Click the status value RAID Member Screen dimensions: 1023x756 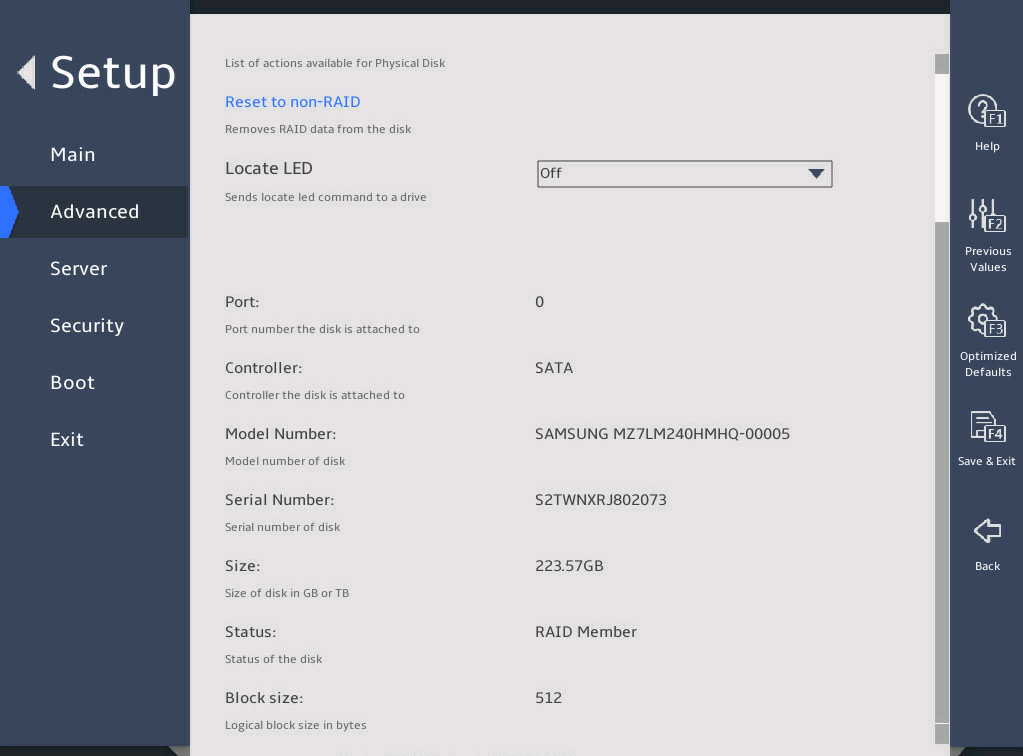click(586, 632)
